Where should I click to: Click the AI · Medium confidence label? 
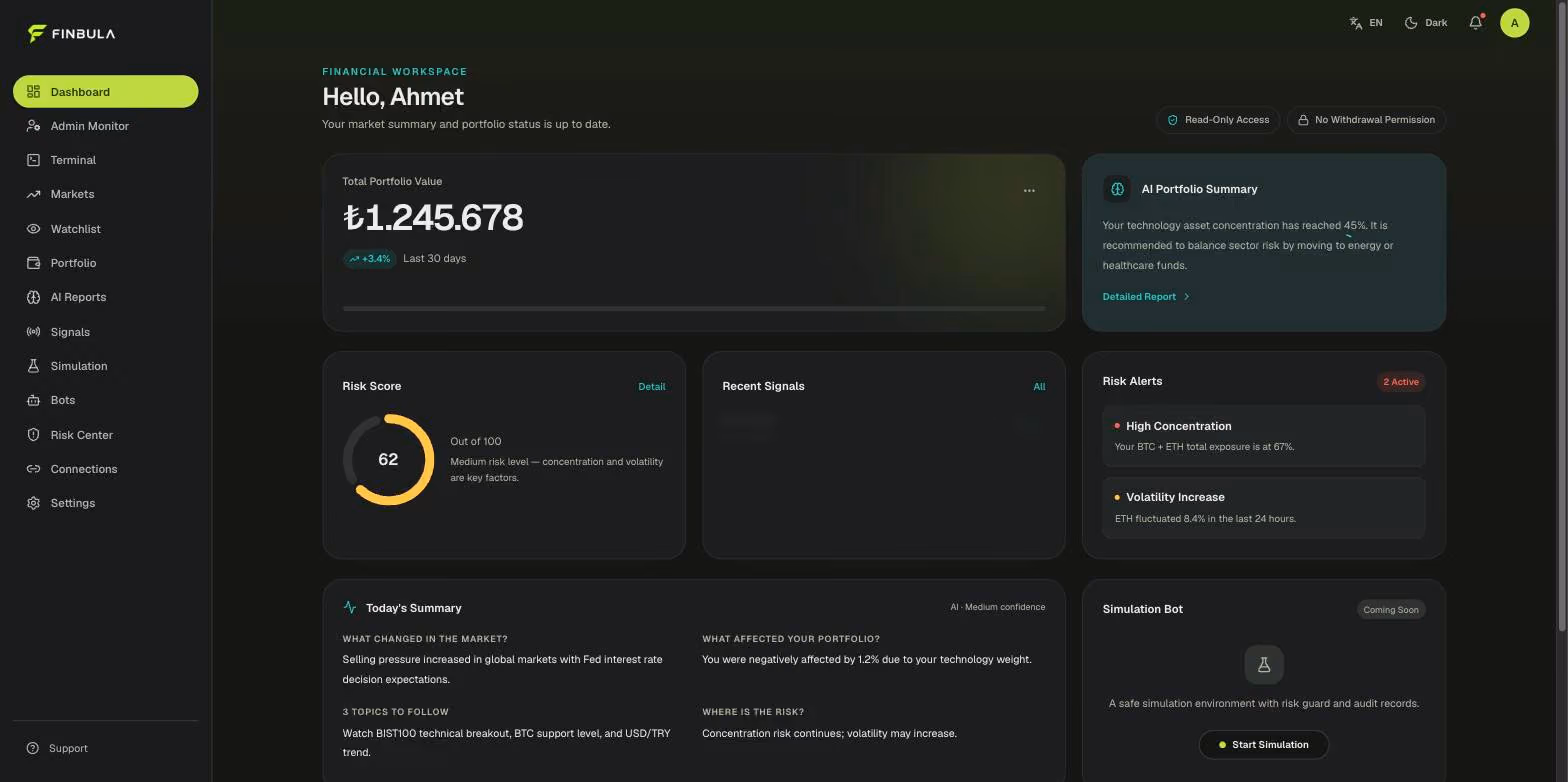(x=997, y=607)
